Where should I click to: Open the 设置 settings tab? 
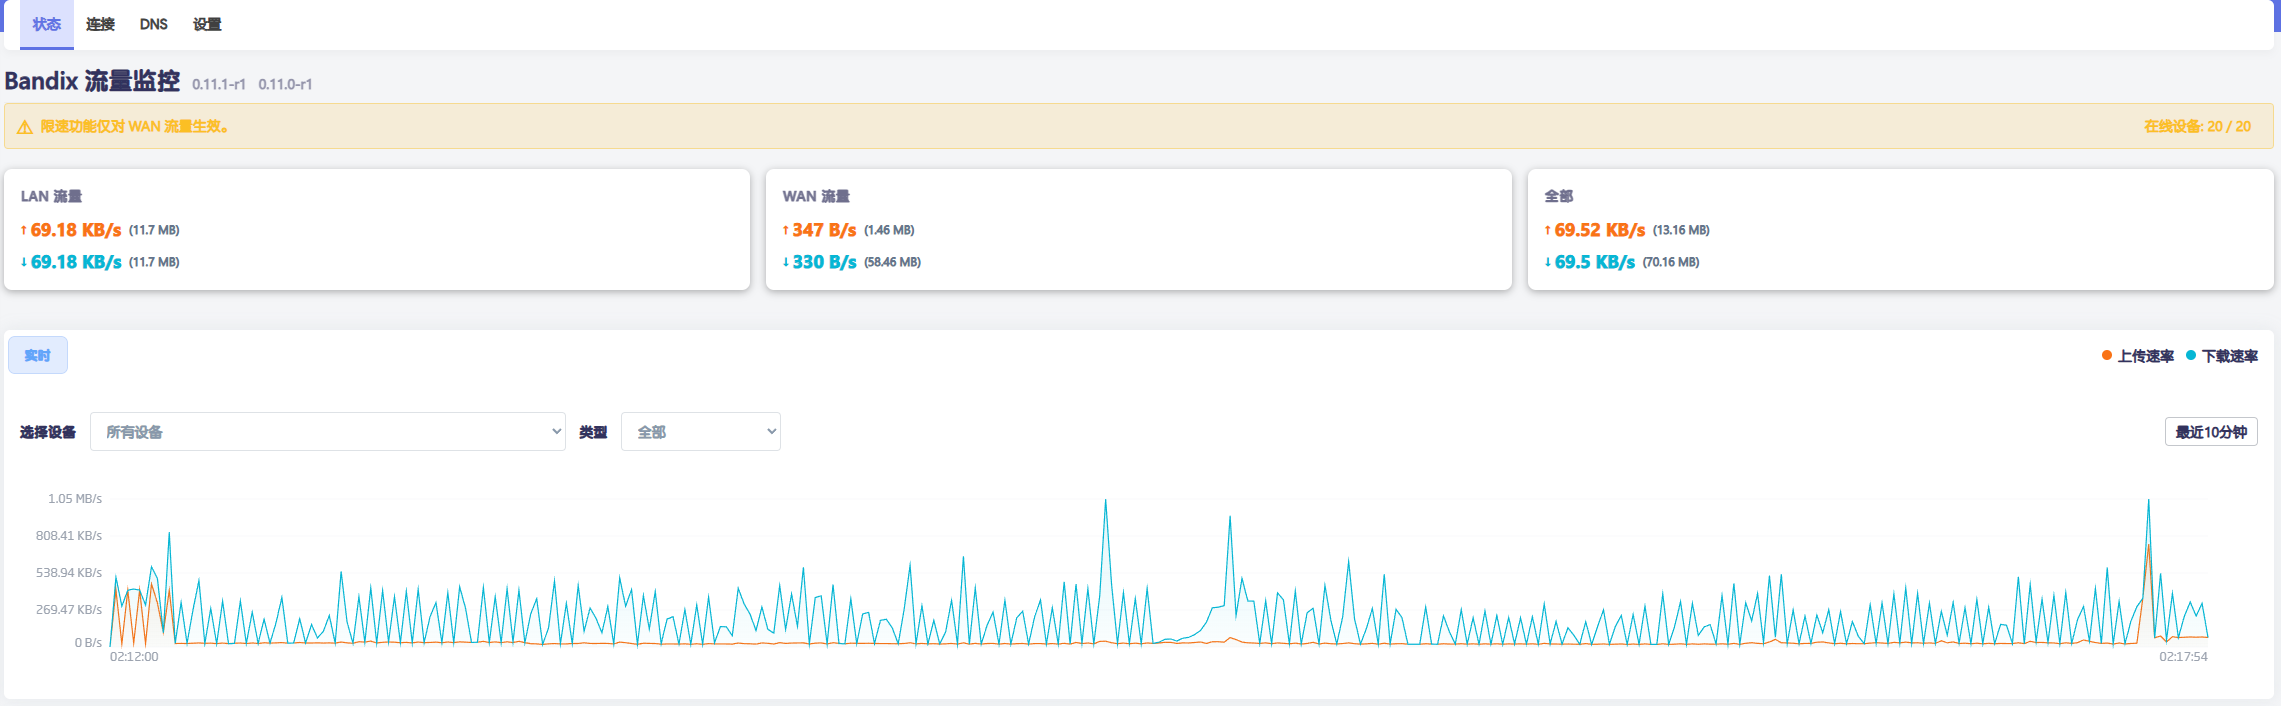click(x=207, y=24)
